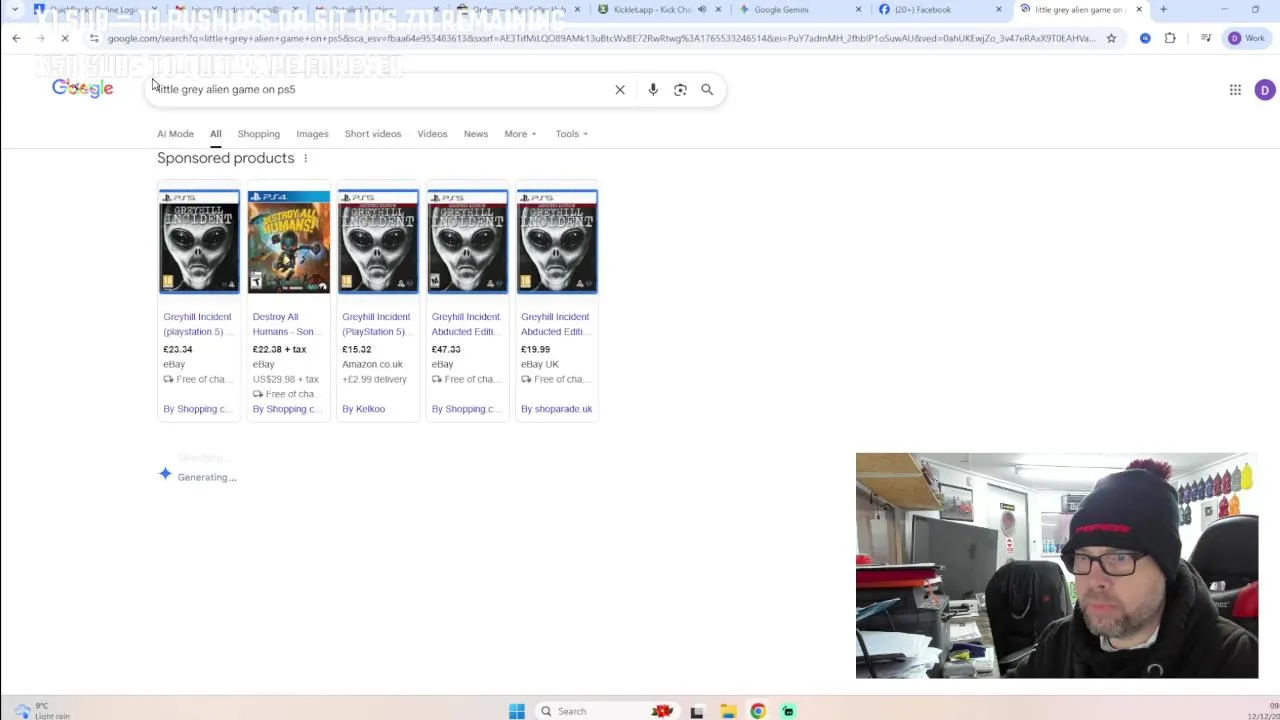
Task: Open the tab search chevron in Chrome
Action: (x=15, y=9)
